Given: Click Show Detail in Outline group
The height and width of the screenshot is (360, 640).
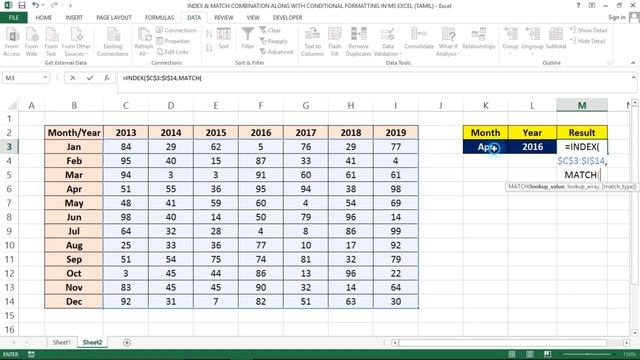Looking at the screenshot, I should 588,30.
